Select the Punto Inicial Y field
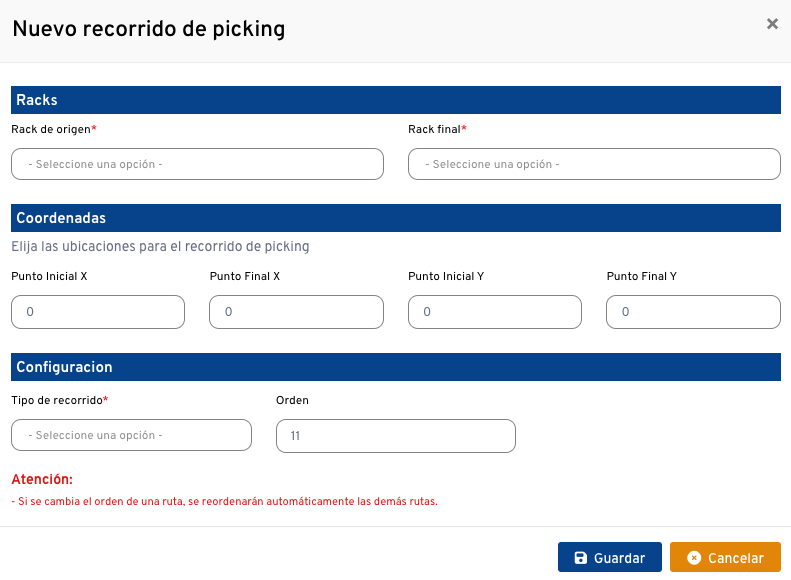 tap(495, 312)
